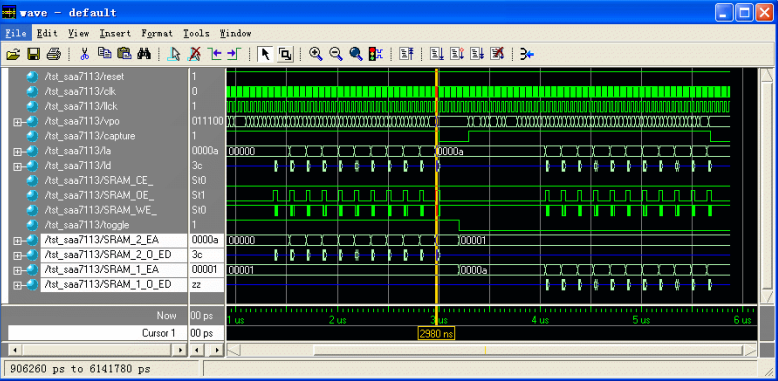Click the Add Cursor icon
Screen dimensions: 778x381
coord(175,54)
